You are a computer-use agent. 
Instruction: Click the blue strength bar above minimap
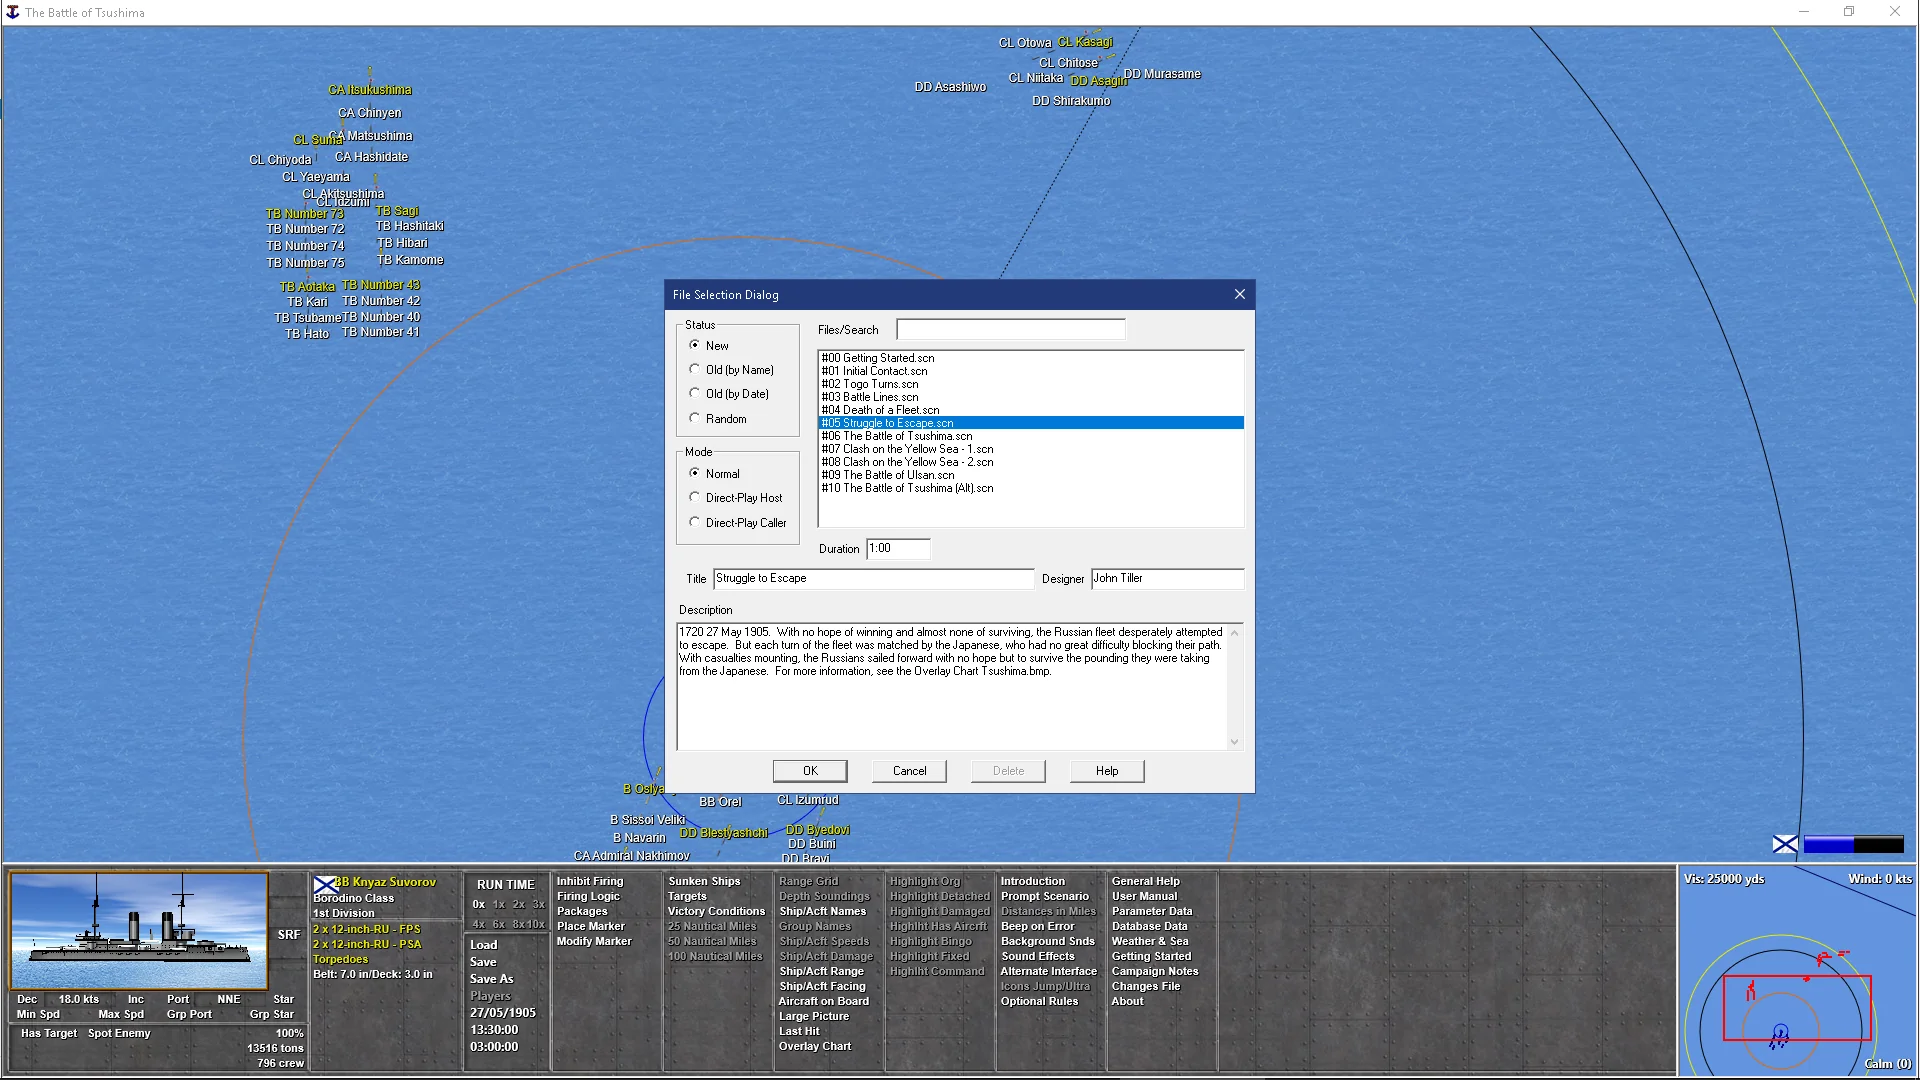coord(1852,845)
